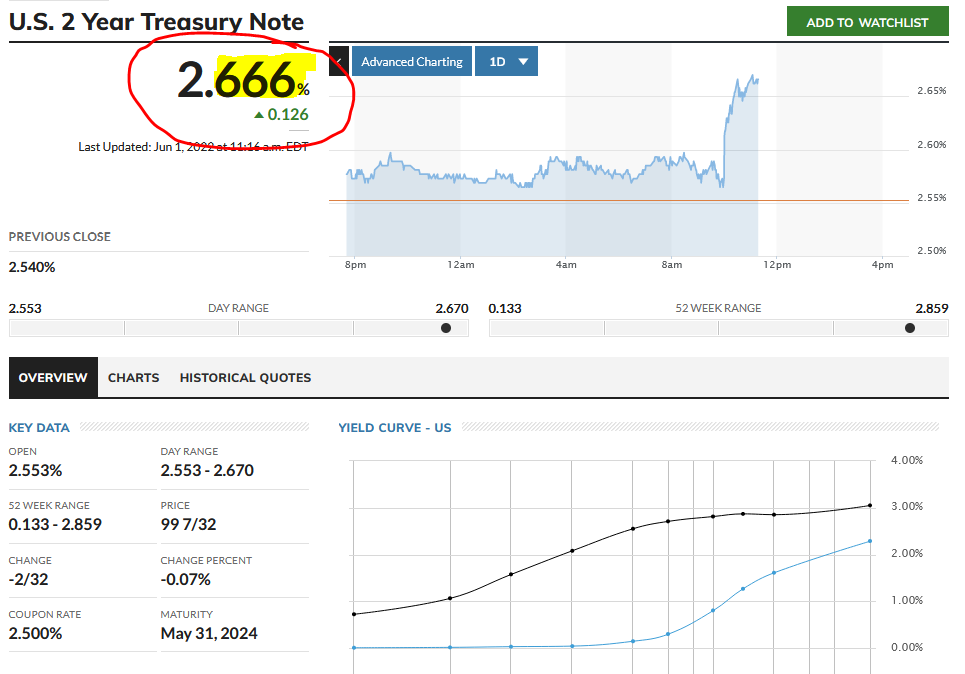Click the green up-arrow change indicator
Screen dimensions: 965x674
[x=259, y=115]
